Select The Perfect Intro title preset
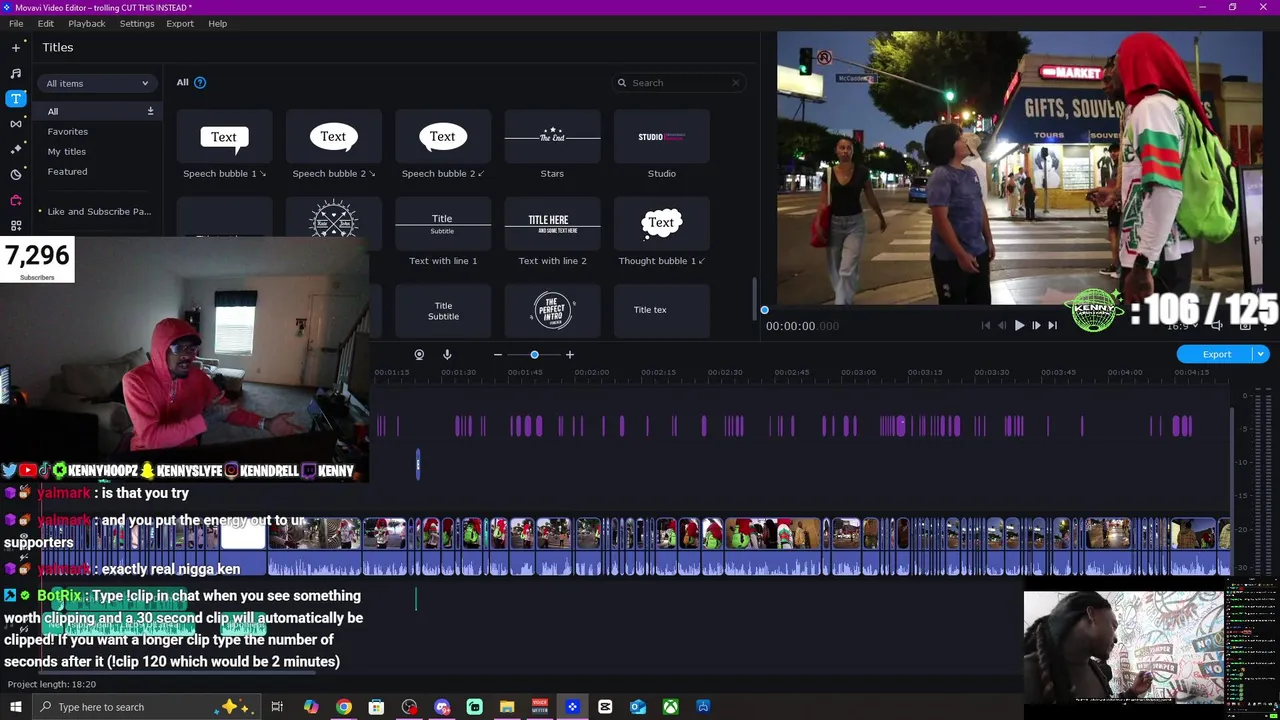The image size is (1280, 720). coord(552,311)
